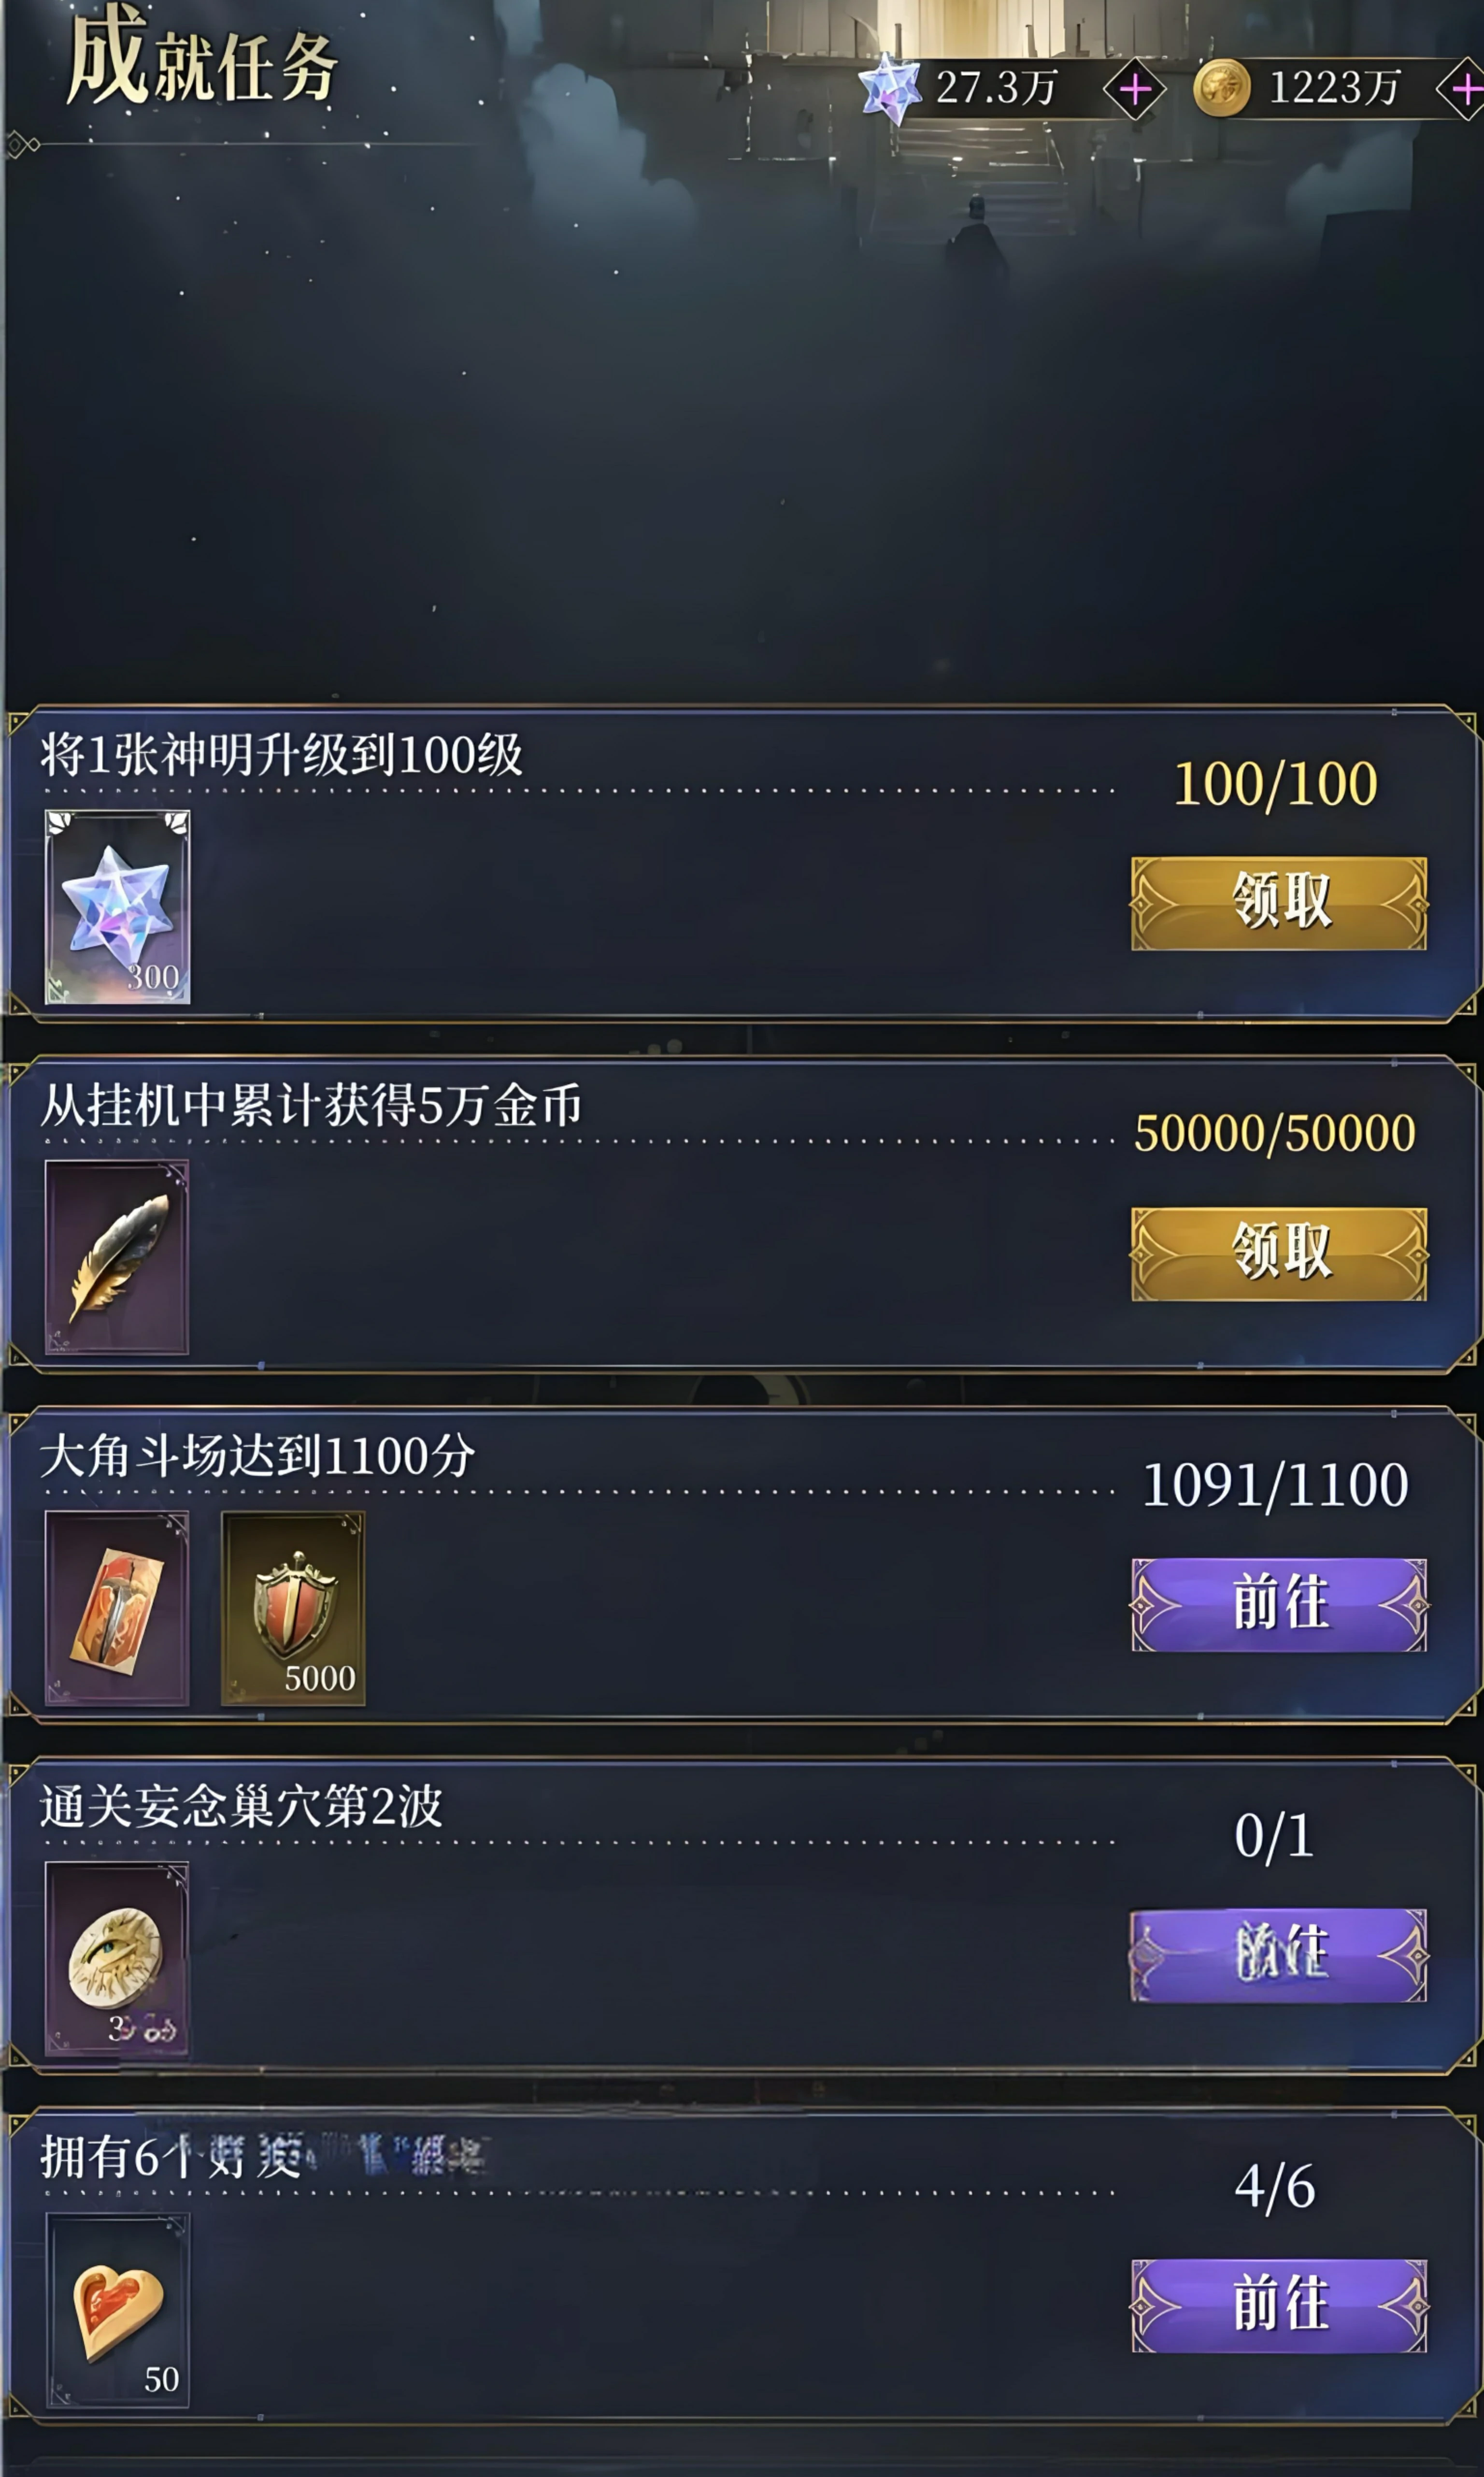Tap the star crystal currency icon
Viewport: 1484px width, 2477px height.
click(889, 89)
